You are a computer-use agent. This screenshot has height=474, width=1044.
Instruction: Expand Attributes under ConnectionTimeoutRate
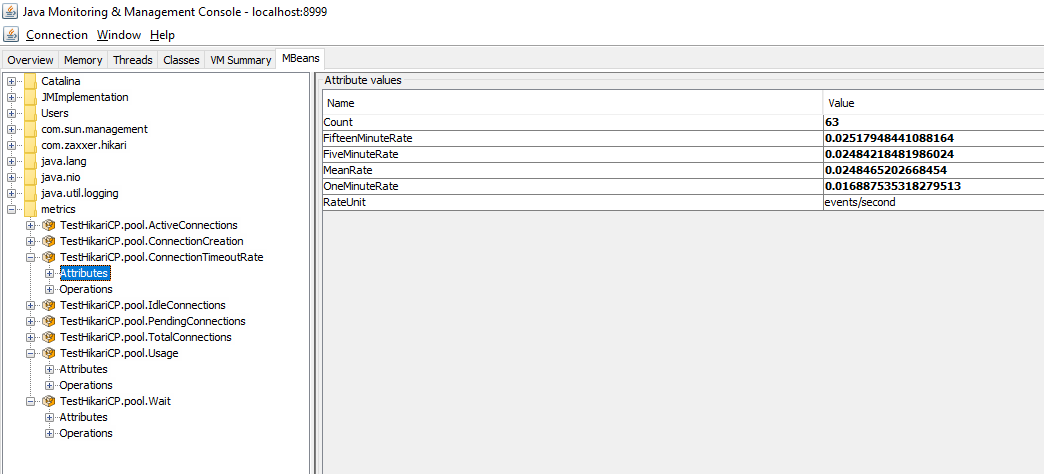[x=49, y=273]
